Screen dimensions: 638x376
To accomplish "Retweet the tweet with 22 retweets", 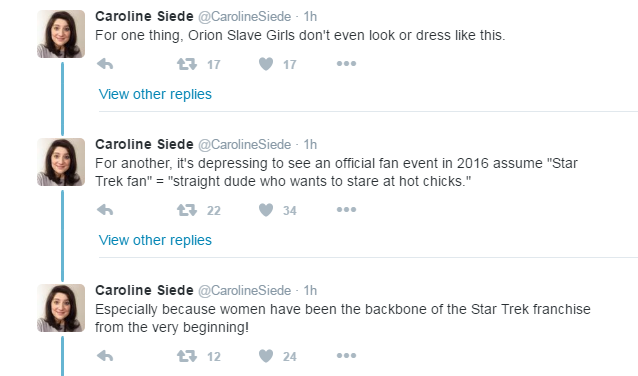I will point(187,210).
